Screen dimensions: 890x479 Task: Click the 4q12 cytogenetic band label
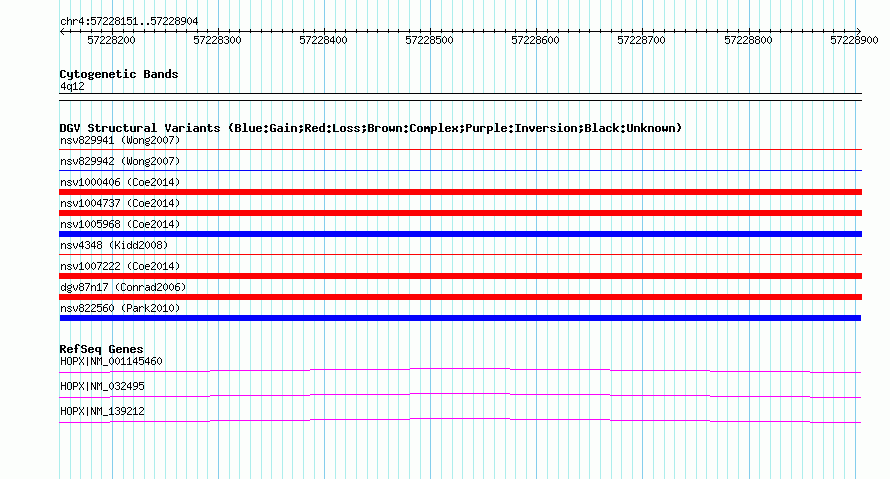click(x=72, y=86)
